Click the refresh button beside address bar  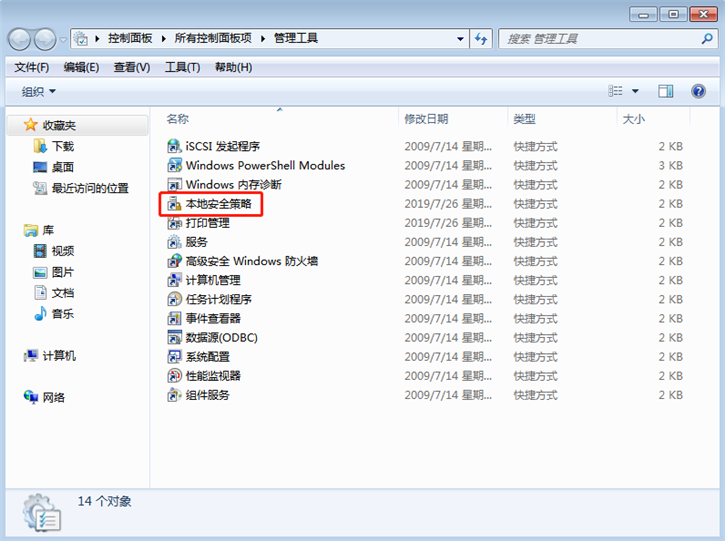click(482, 39)
